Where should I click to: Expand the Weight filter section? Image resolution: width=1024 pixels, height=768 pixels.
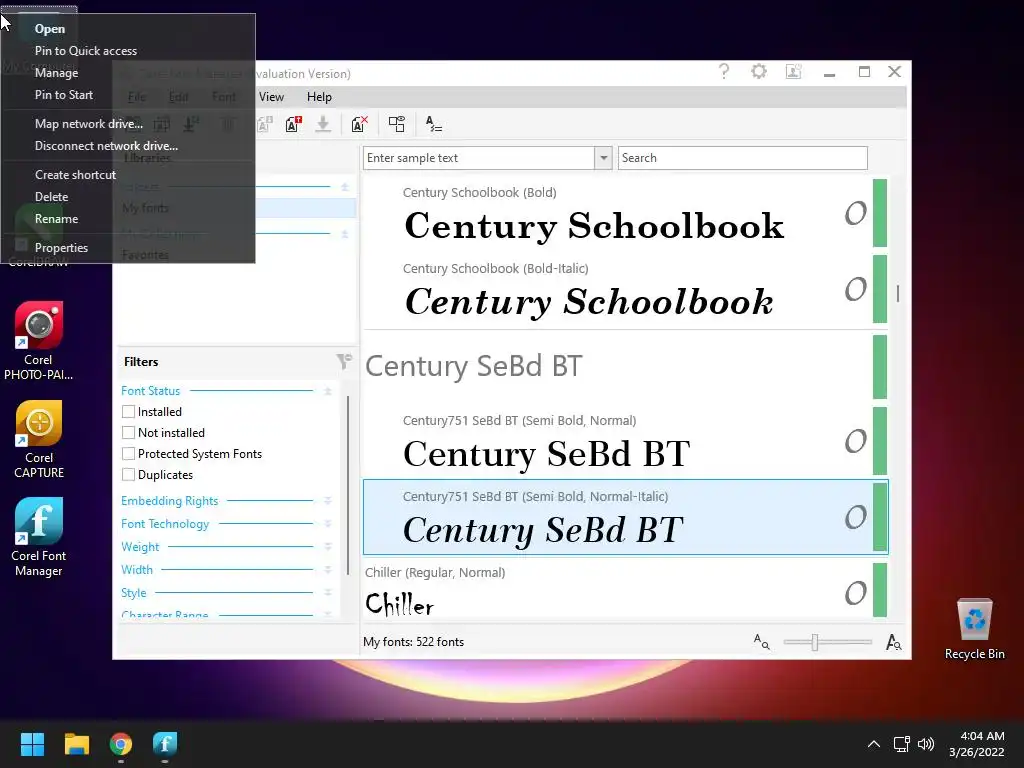[328, 547]
